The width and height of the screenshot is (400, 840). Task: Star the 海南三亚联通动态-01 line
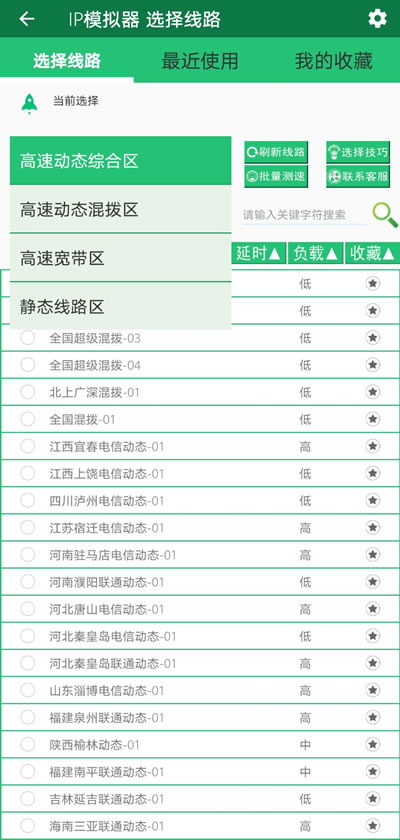(373, 826)
